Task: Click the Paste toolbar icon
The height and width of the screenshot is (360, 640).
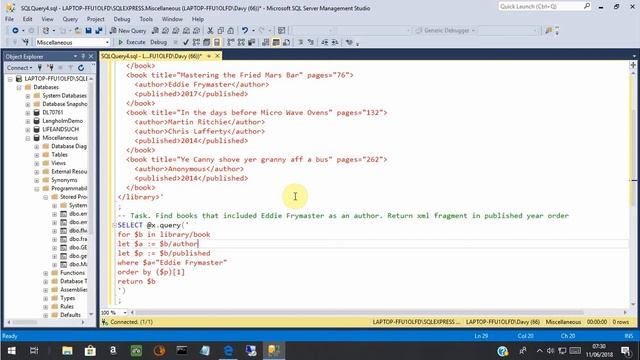Action: click(231, 30)
